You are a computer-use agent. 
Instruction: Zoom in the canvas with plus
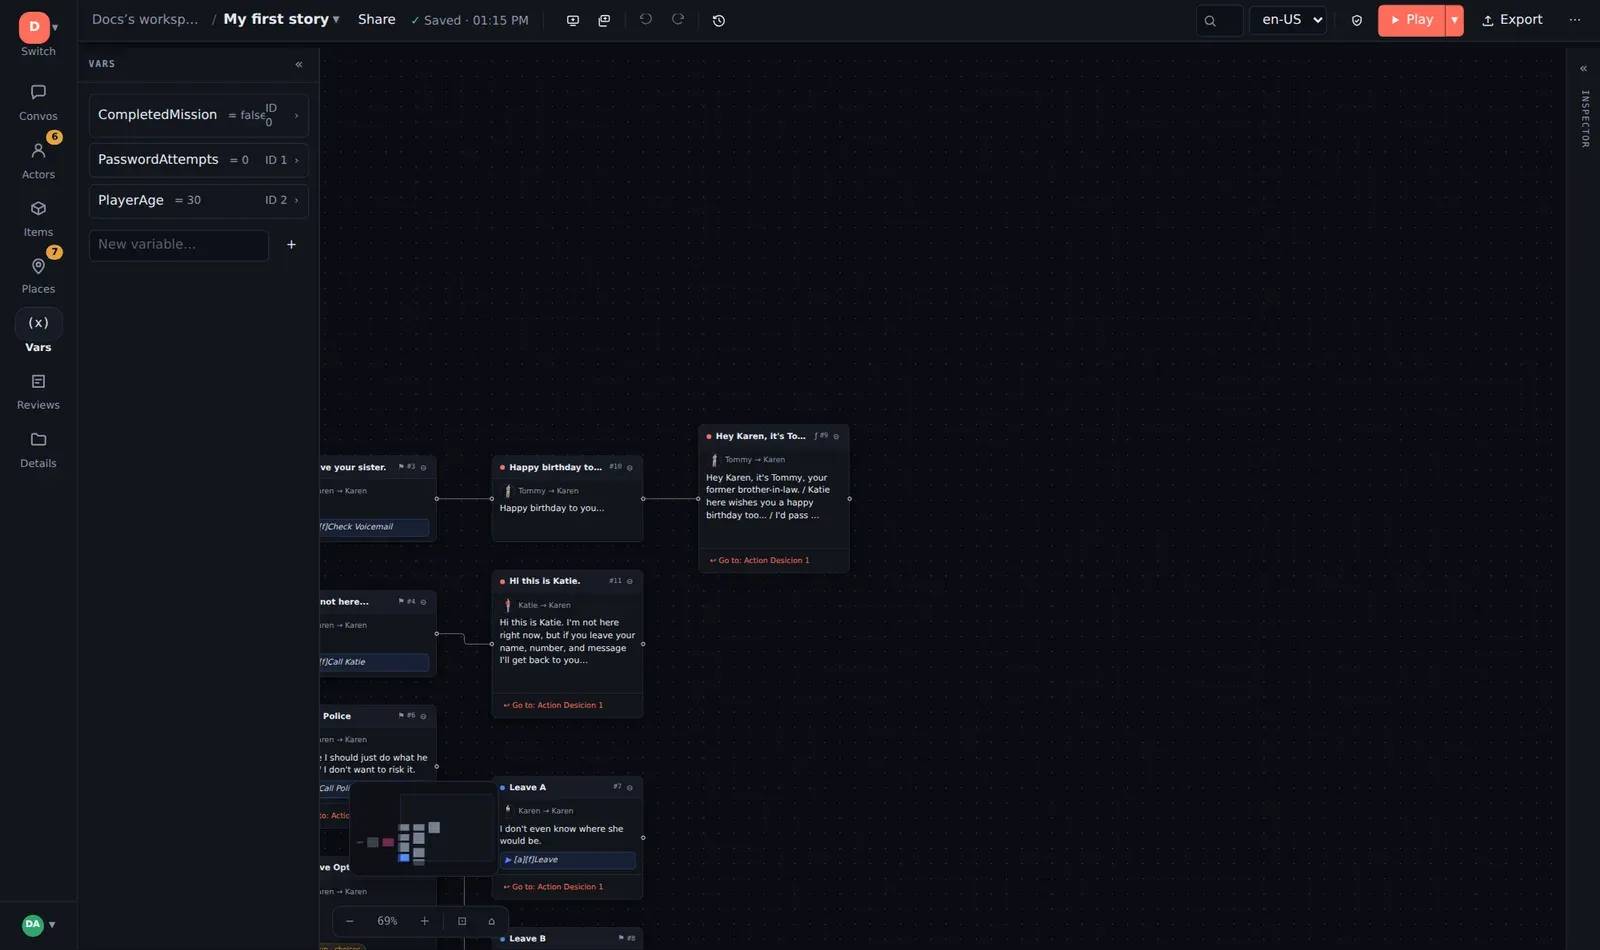tap(425, 921)
